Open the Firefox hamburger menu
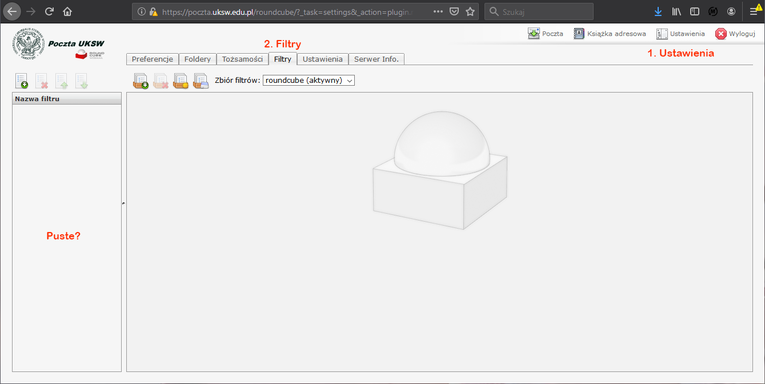 (x=754, y=11)
